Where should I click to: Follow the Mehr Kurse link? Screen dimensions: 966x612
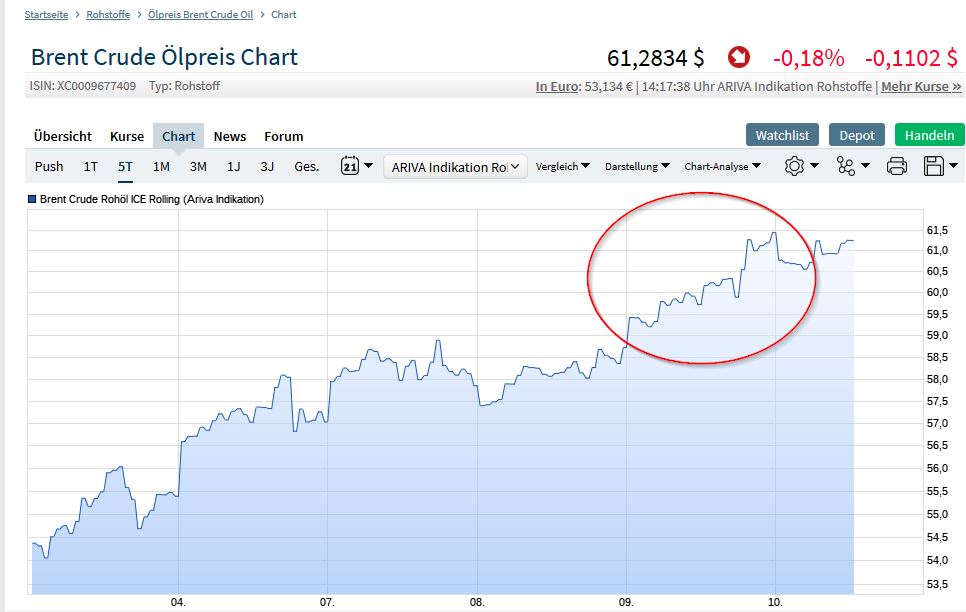[x=921, y=87]
